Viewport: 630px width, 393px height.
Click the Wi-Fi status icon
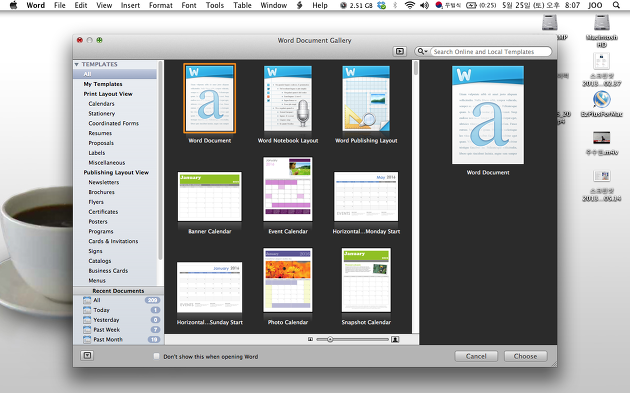point(409,5)
